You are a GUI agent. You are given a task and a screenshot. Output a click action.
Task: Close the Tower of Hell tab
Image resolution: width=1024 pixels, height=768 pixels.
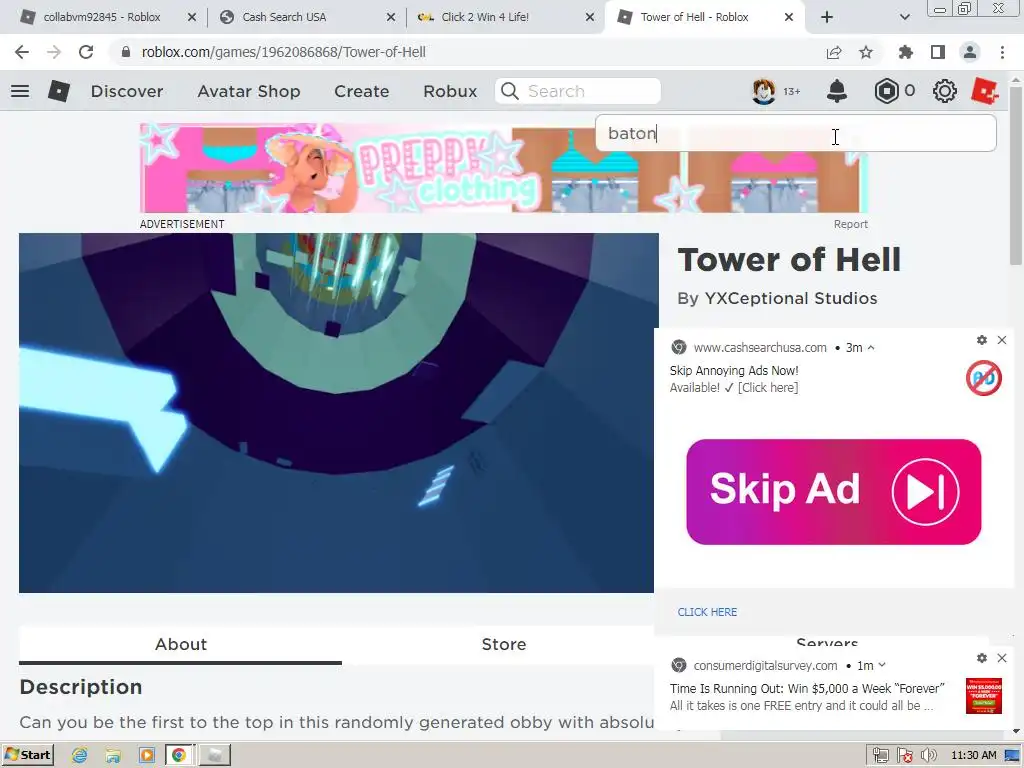pos(789,17)
